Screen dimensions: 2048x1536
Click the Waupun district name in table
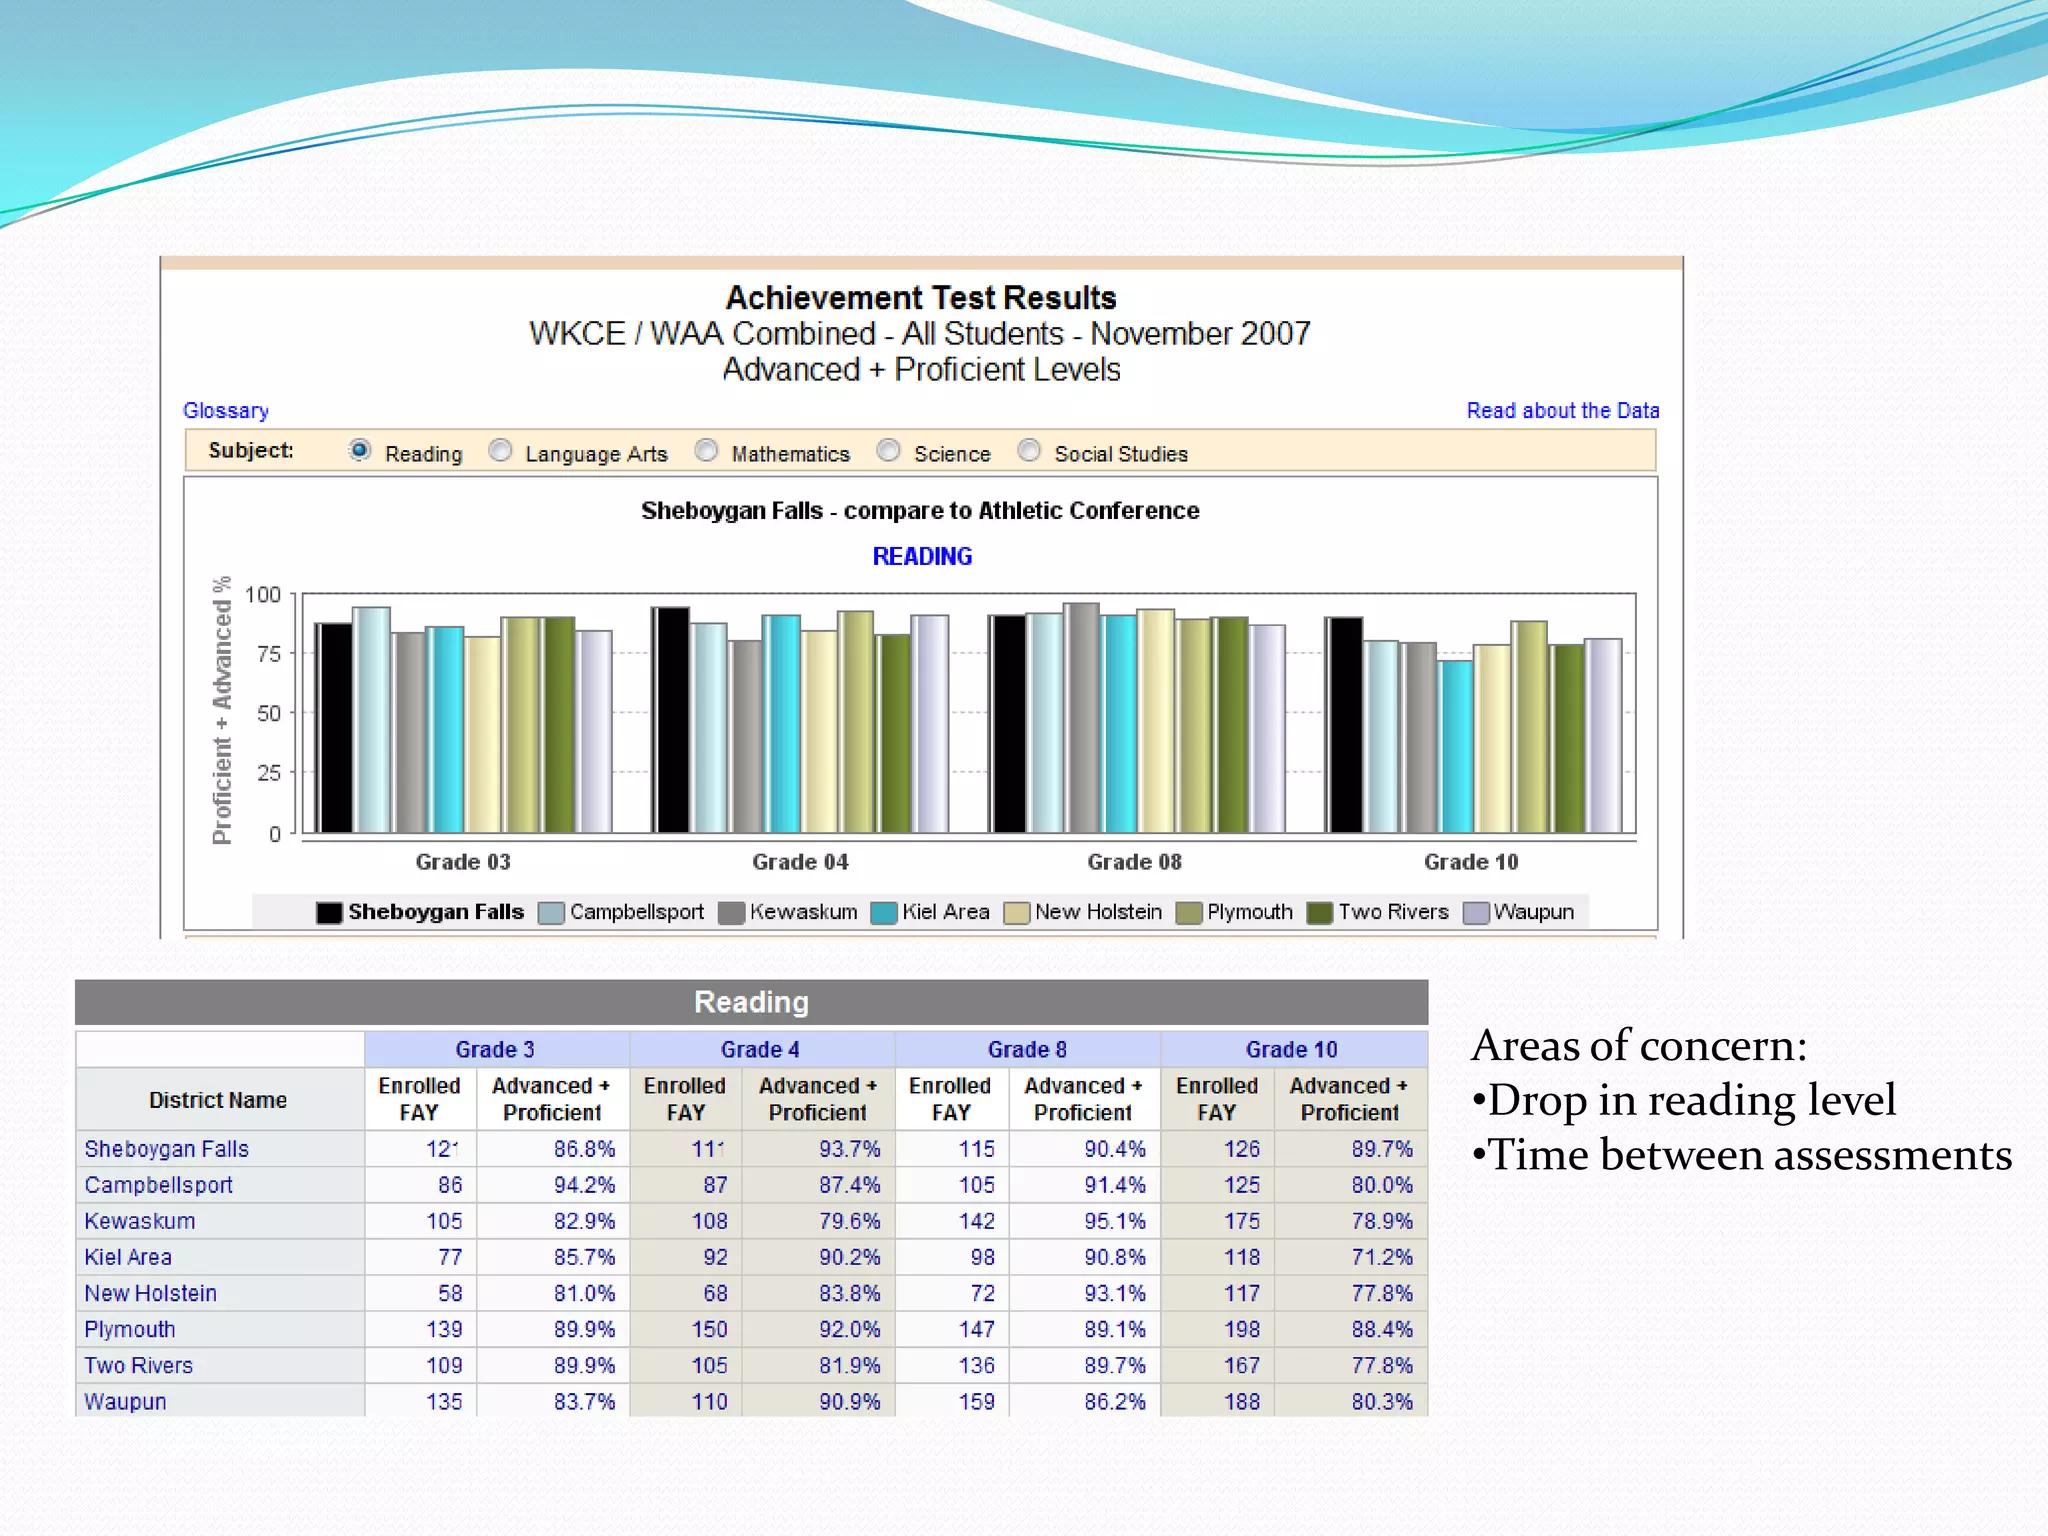[x=125, y=1401]
